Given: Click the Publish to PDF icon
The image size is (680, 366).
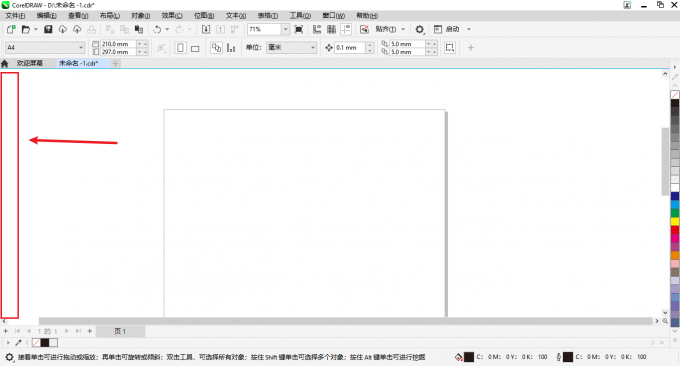Looking at the screenshot, I should [235, 29].
